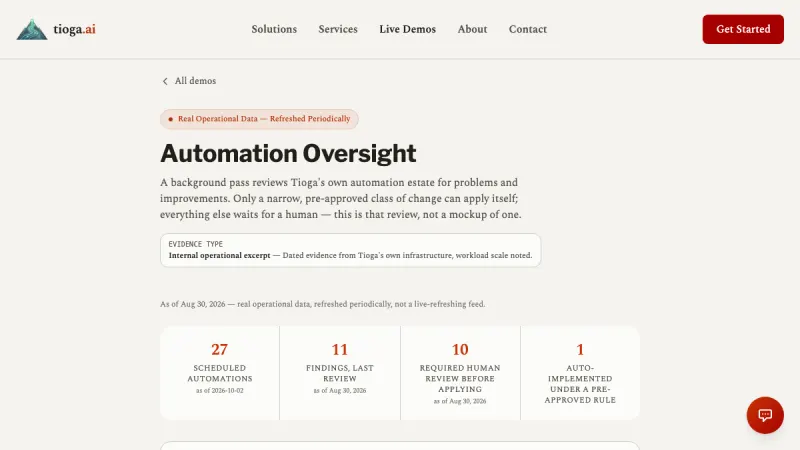The image size is (800, 450).
Task: Open the chat bubble widget
Action: (765, 415)
